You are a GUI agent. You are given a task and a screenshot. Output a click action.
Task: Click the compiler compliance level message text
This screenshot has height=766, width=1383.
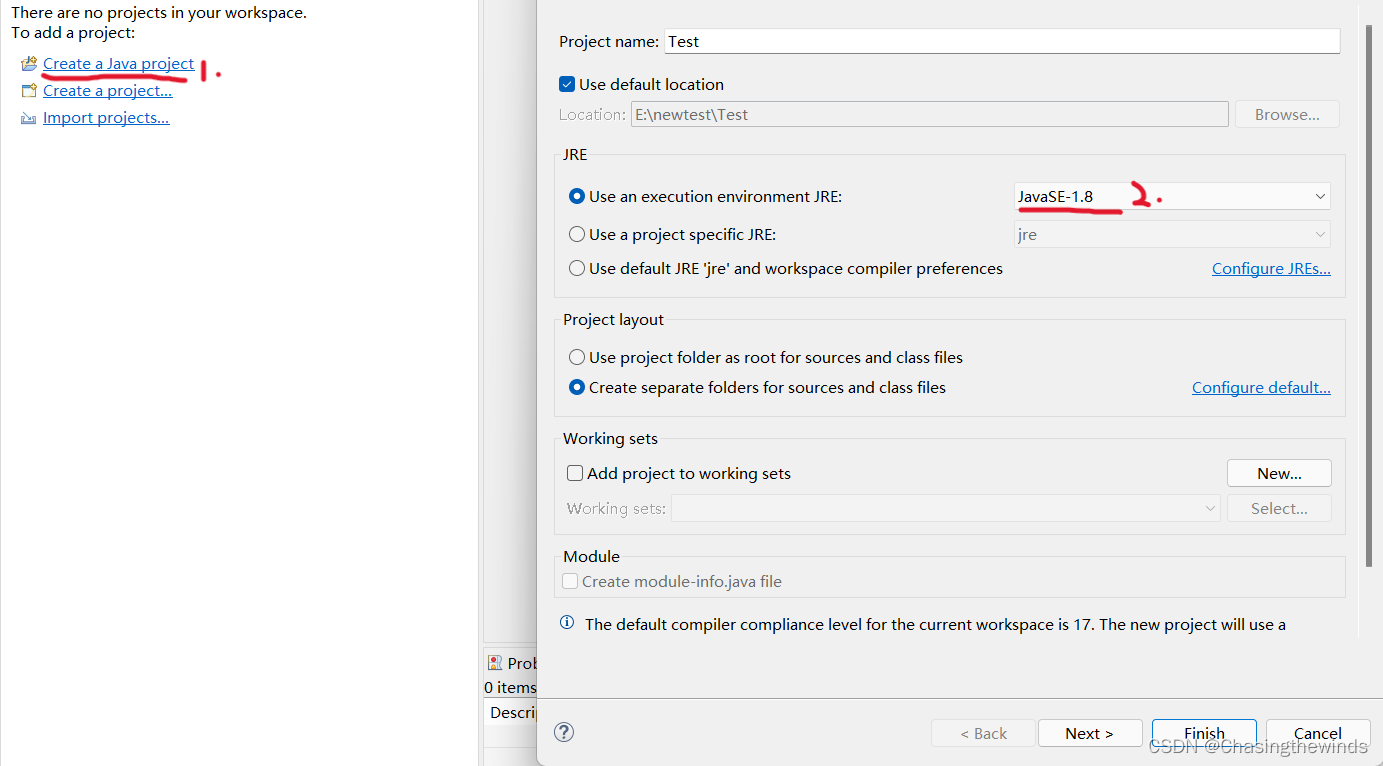click(x=935, y=625)
